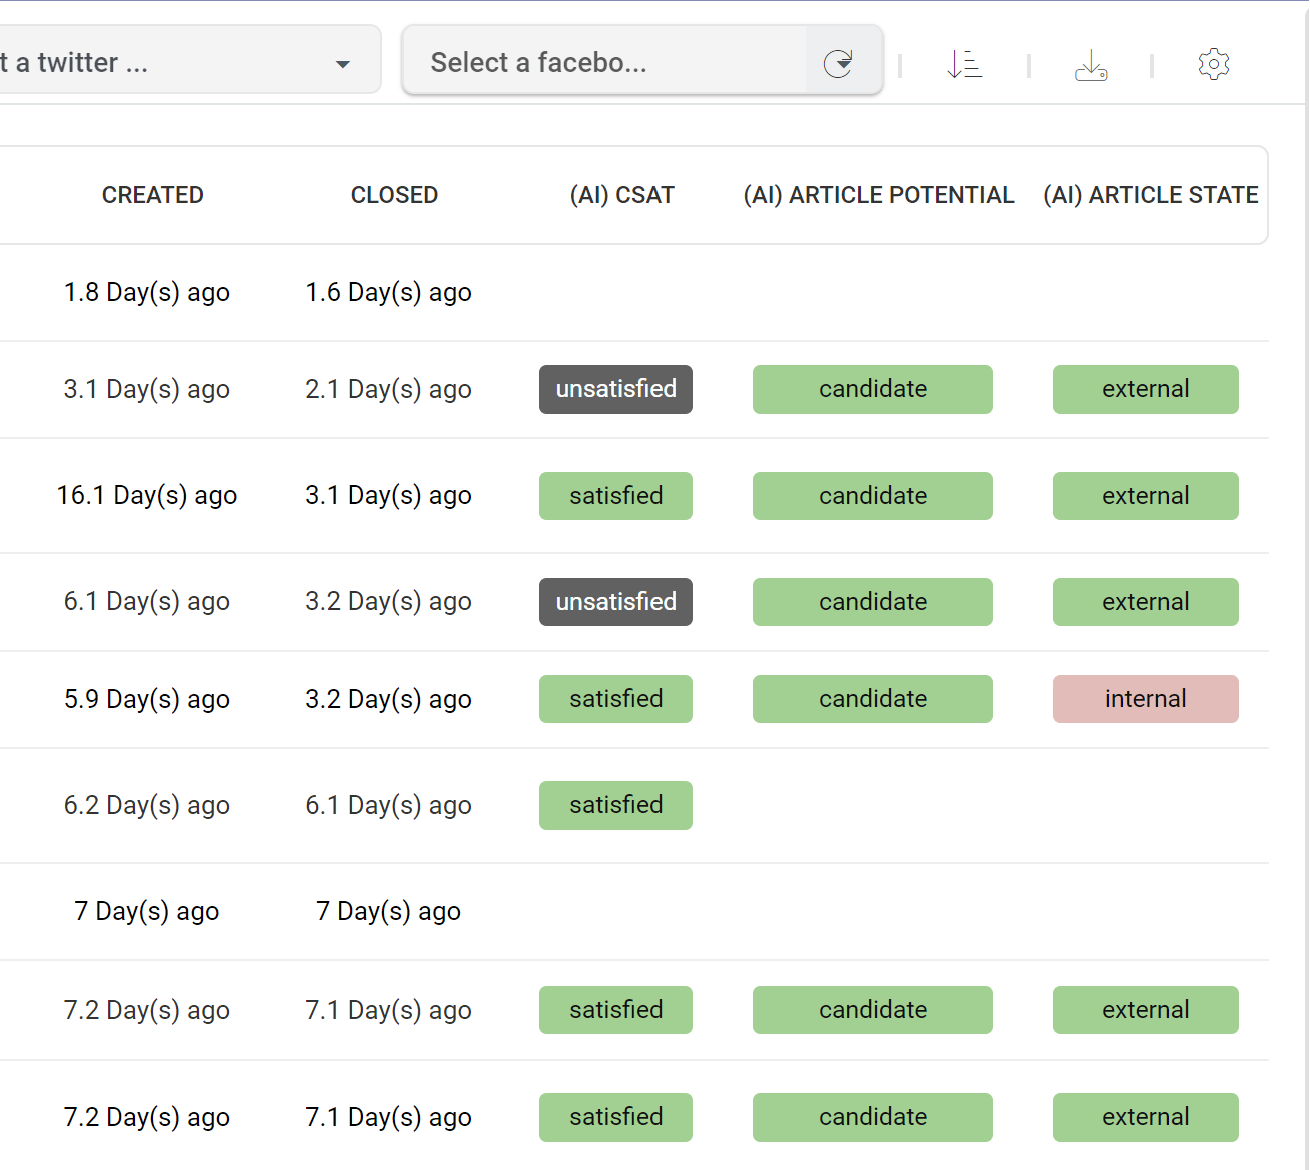The height and width of the screenshot is (1170, 1310).
Task: Click the (AI) CSAT column header
Action: tap(622, 195)
